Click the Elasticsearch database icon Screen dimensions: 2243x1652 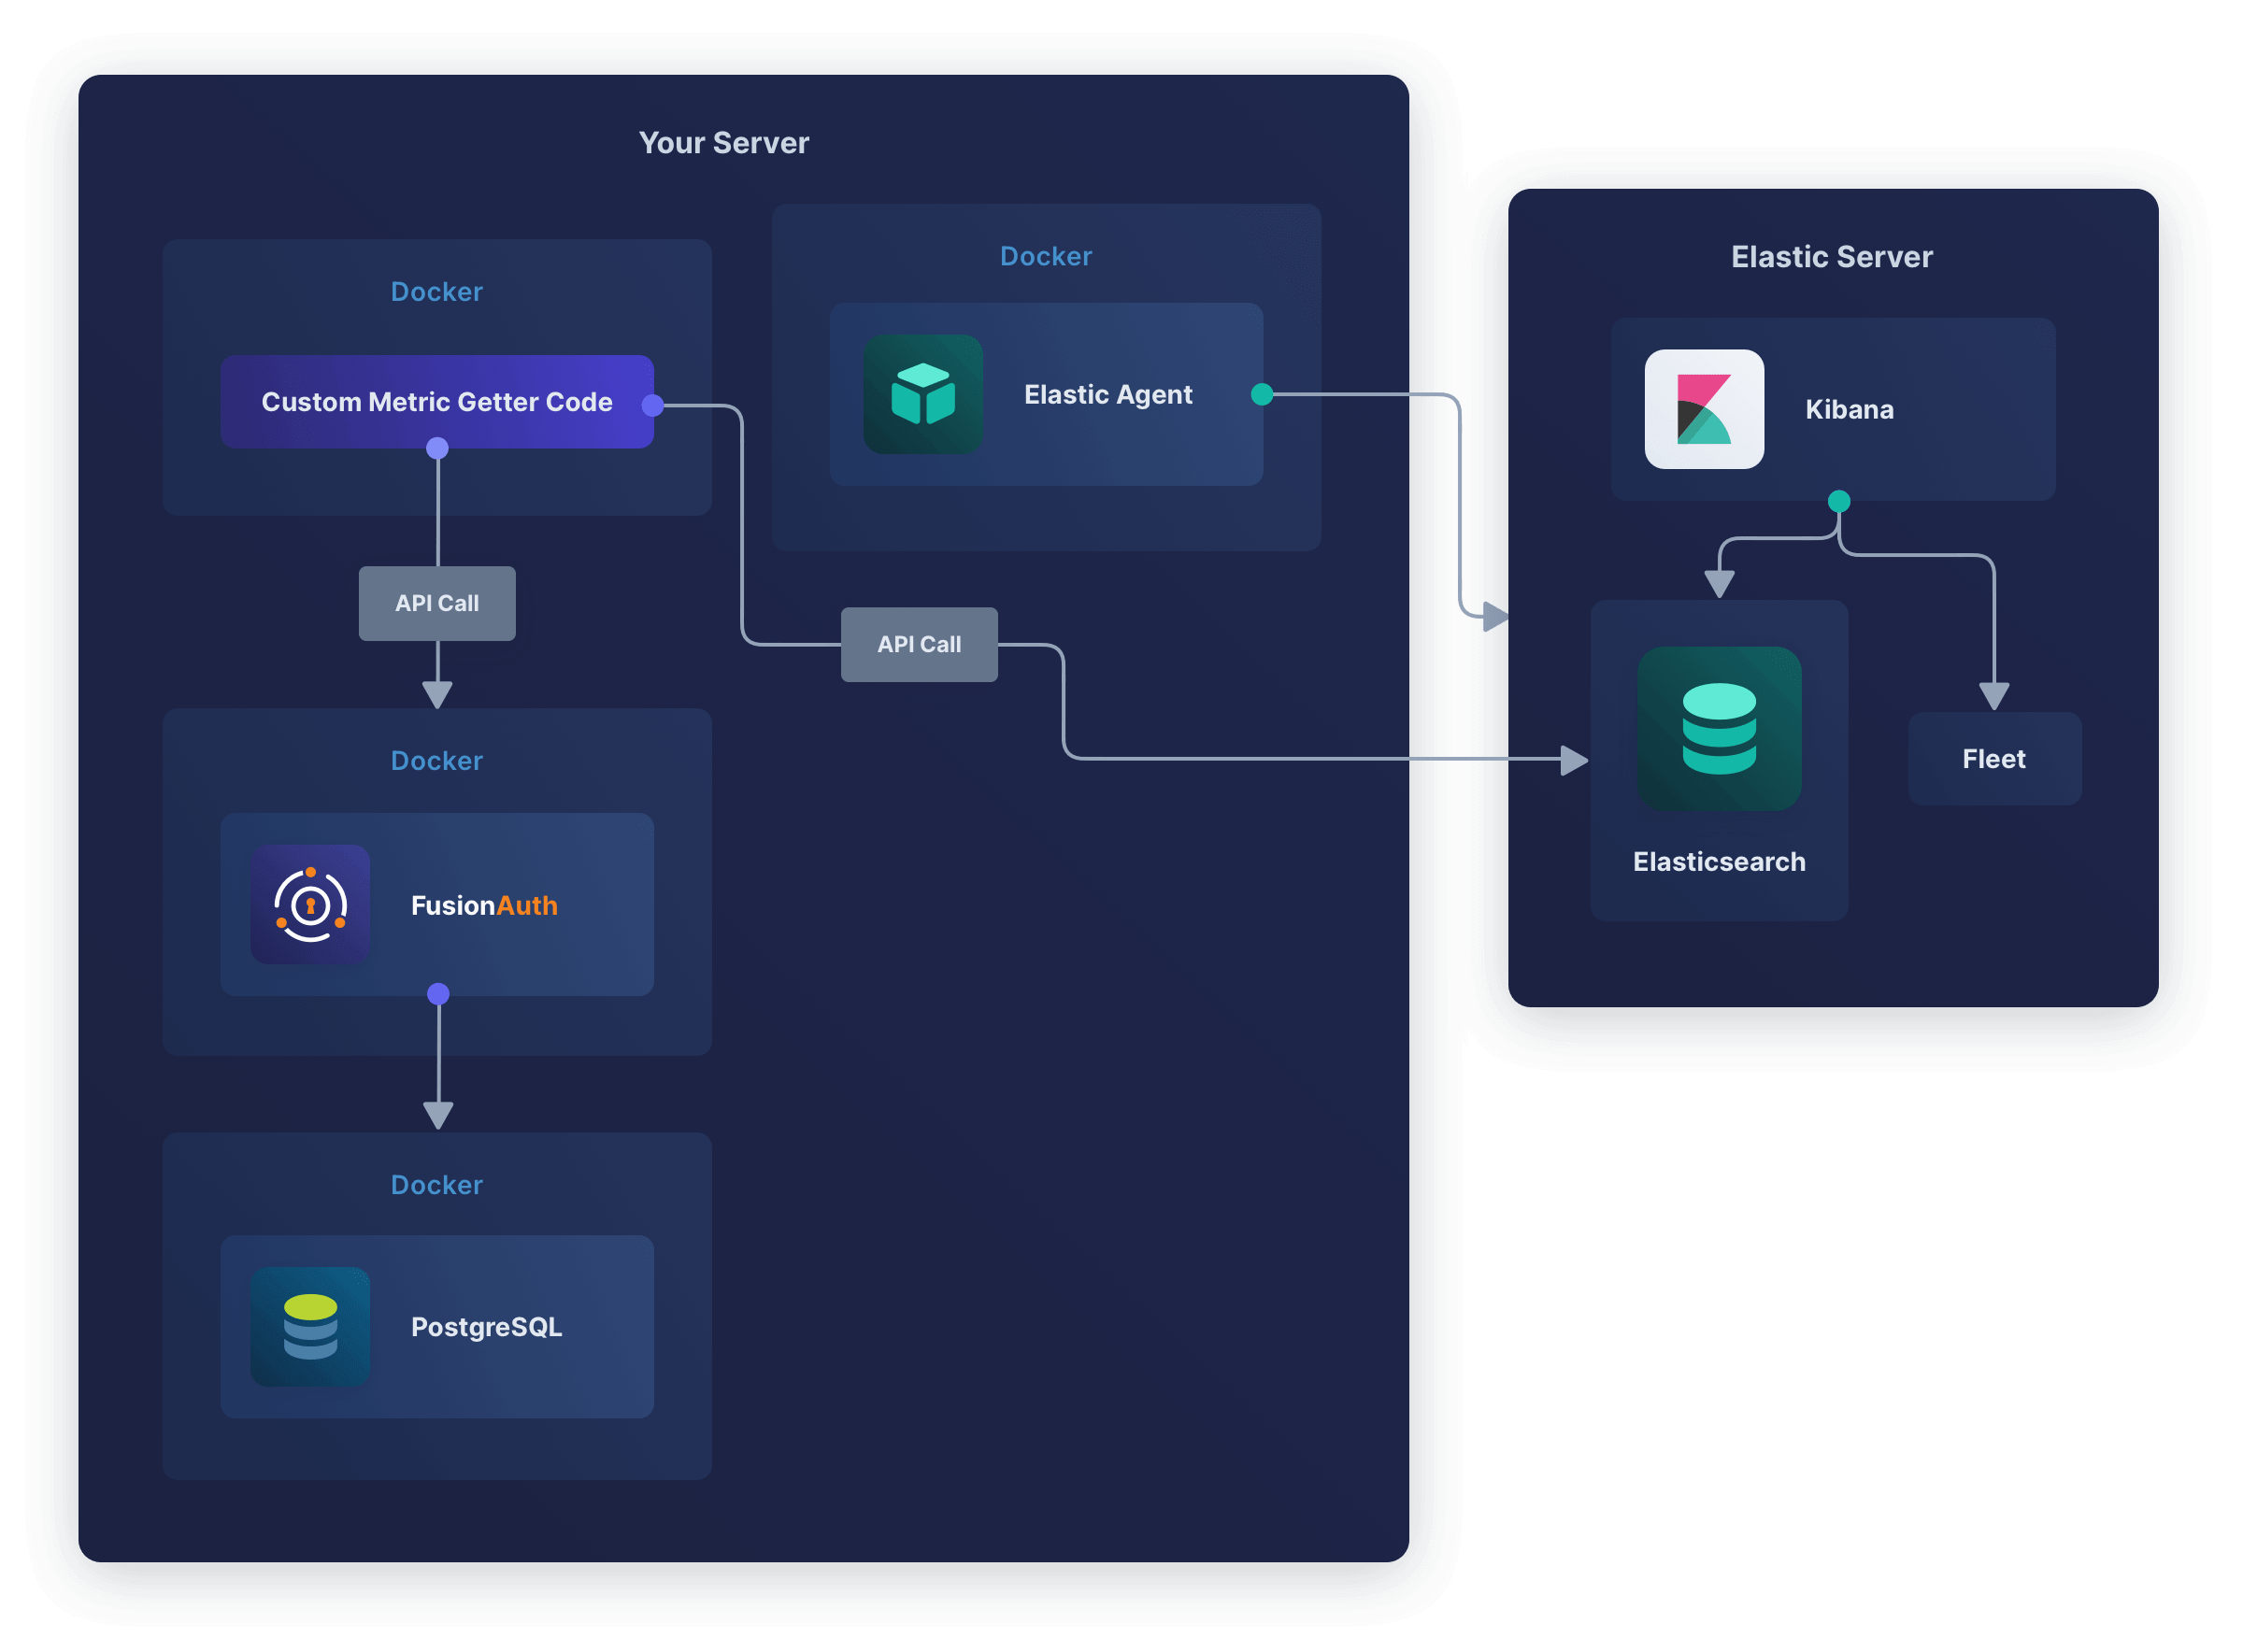(x=1718, y=728)
